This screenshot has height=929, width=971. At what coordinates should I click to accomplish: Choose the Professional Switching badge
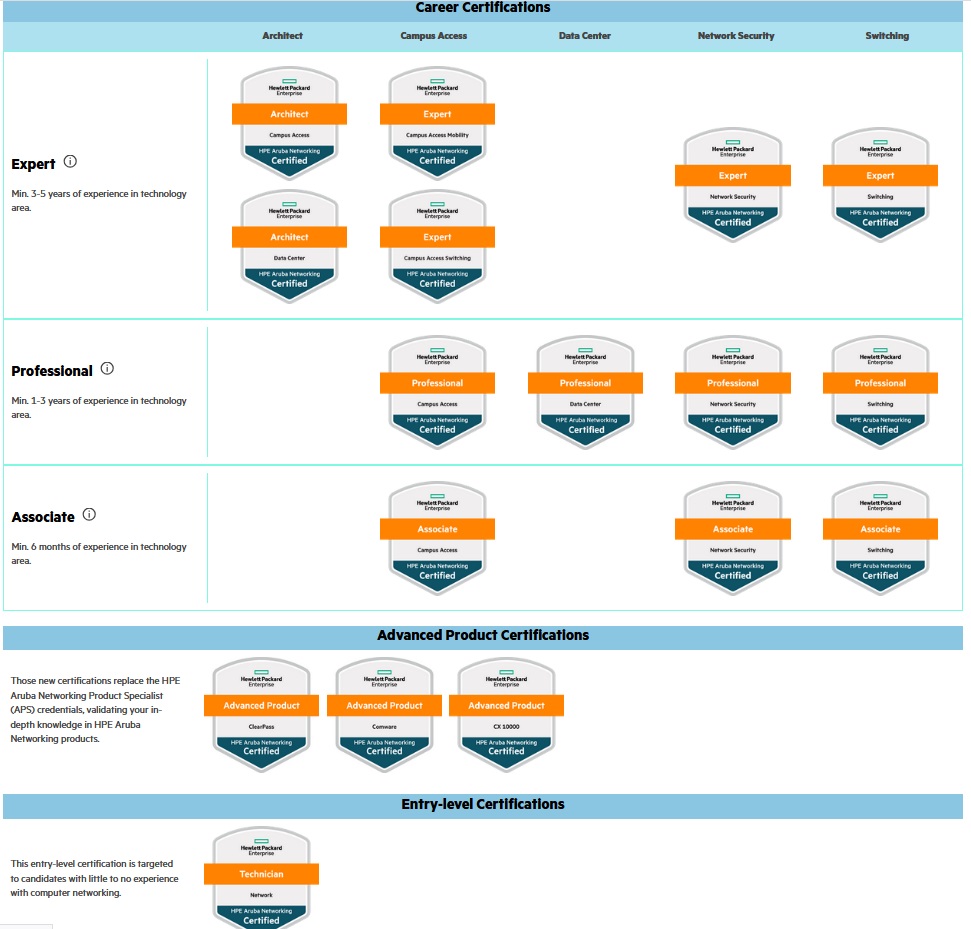pos(880,393)
